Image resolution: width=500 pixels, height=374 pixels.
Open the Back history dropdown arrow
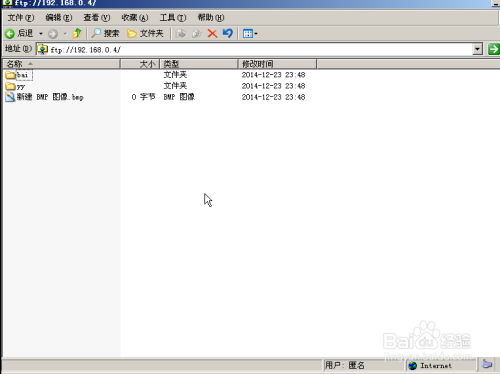click(x=41, y=34)
